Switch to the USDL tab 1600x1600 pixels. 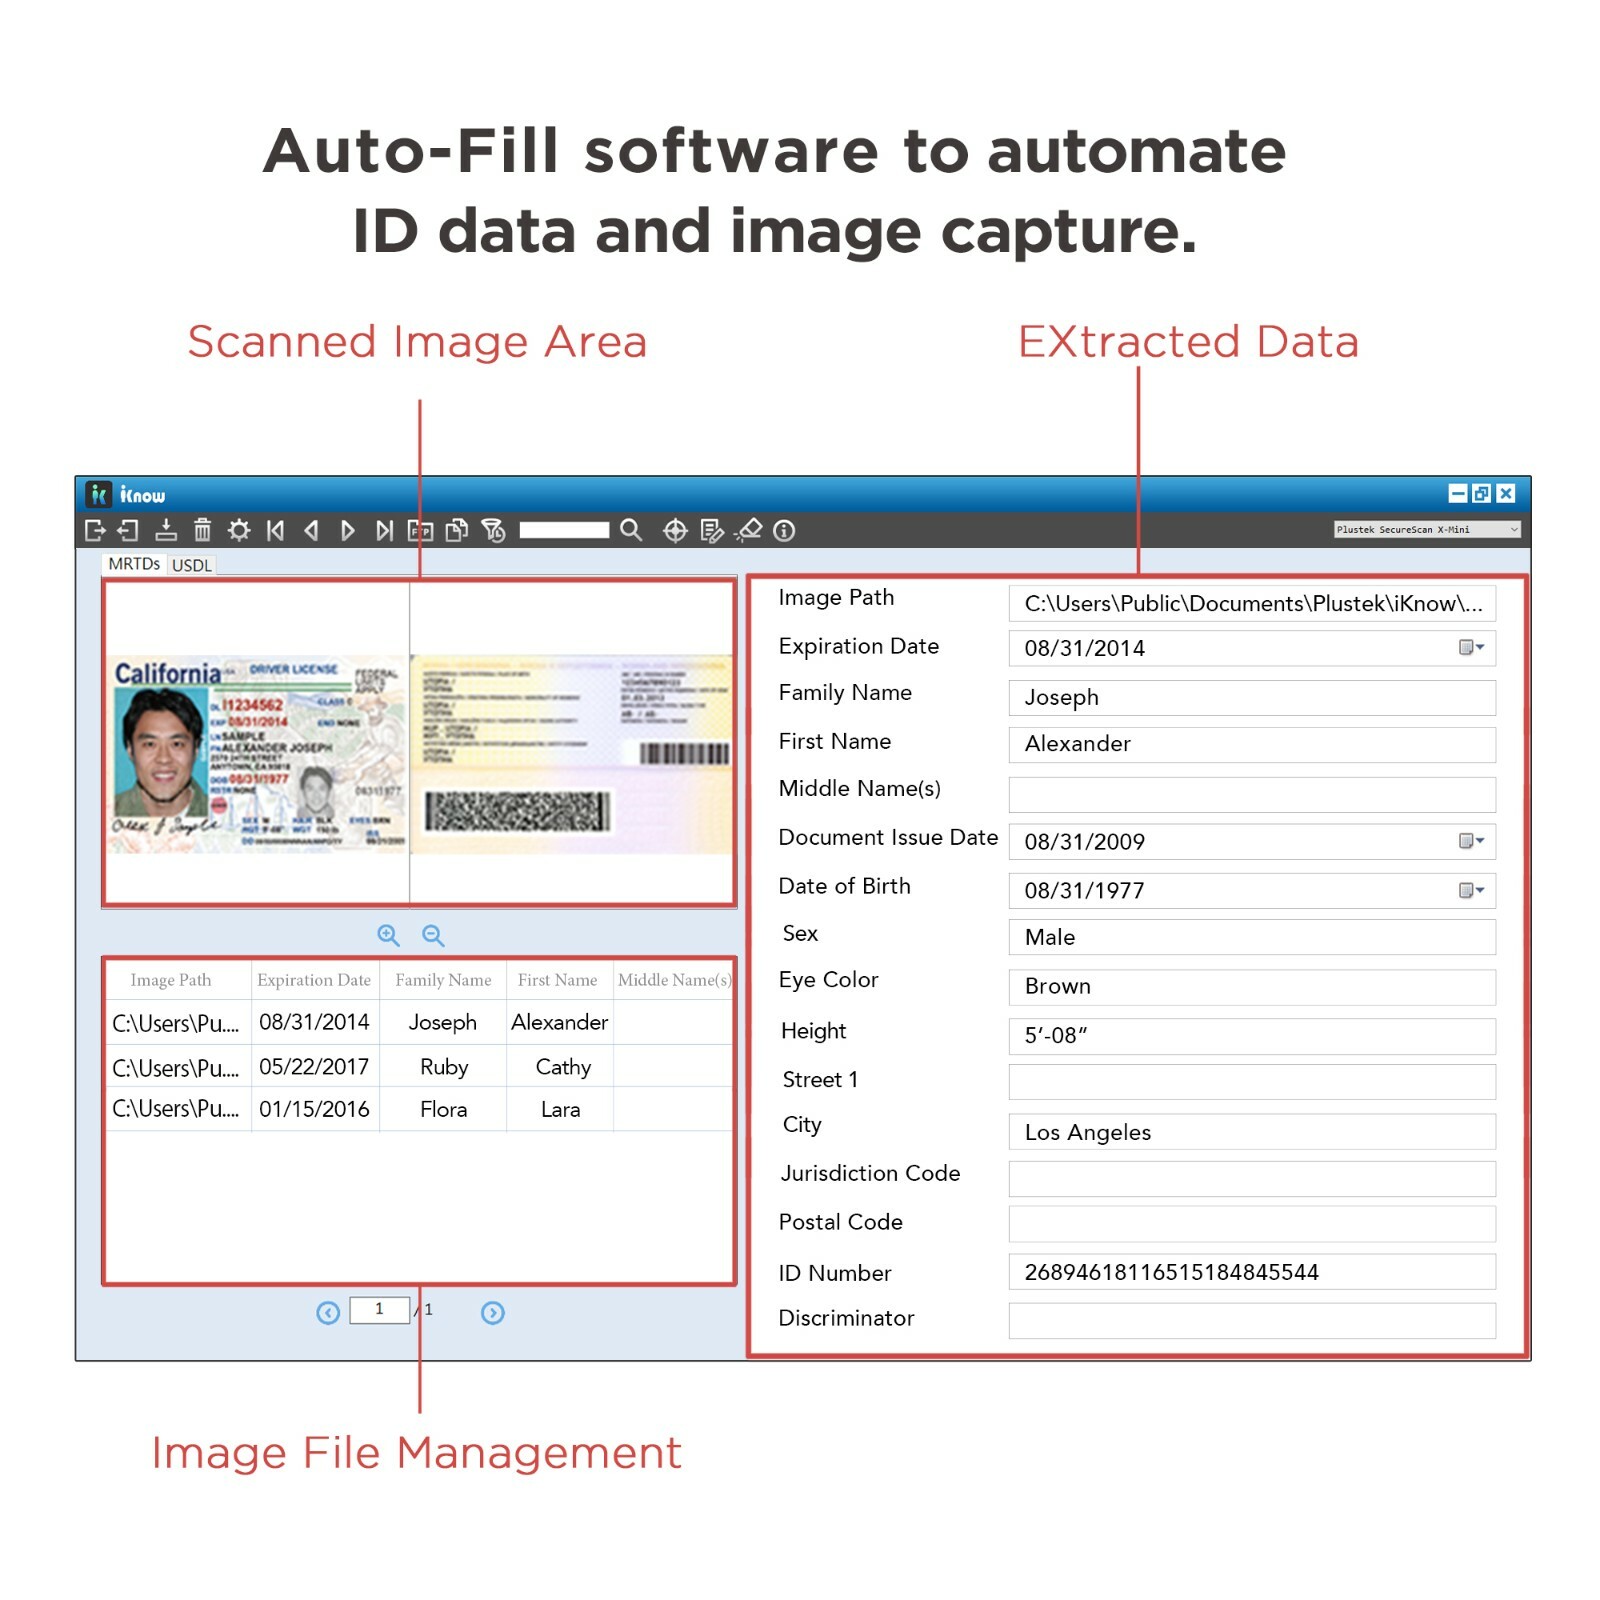pos(191,564)
